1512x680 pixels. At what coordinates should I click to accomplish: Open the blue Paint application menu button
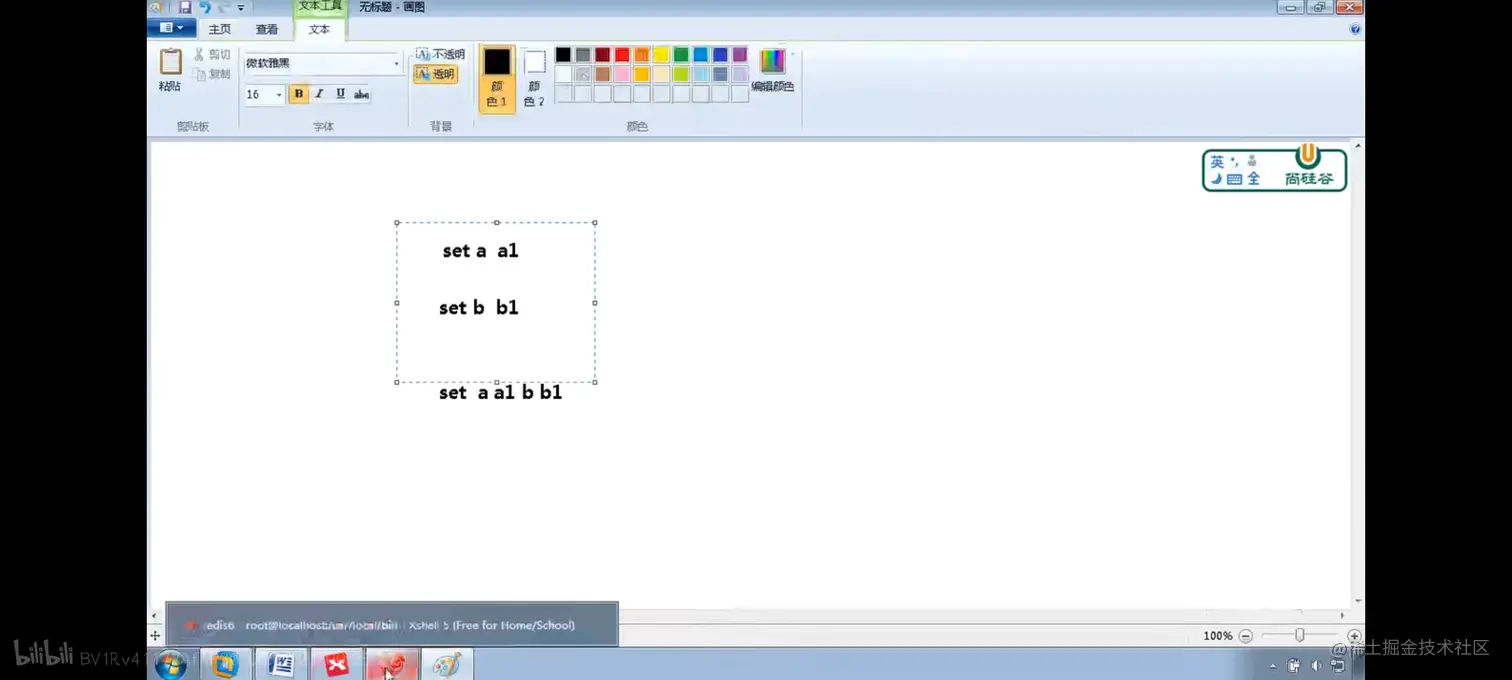pyautogui.click(x=171, y=28)
